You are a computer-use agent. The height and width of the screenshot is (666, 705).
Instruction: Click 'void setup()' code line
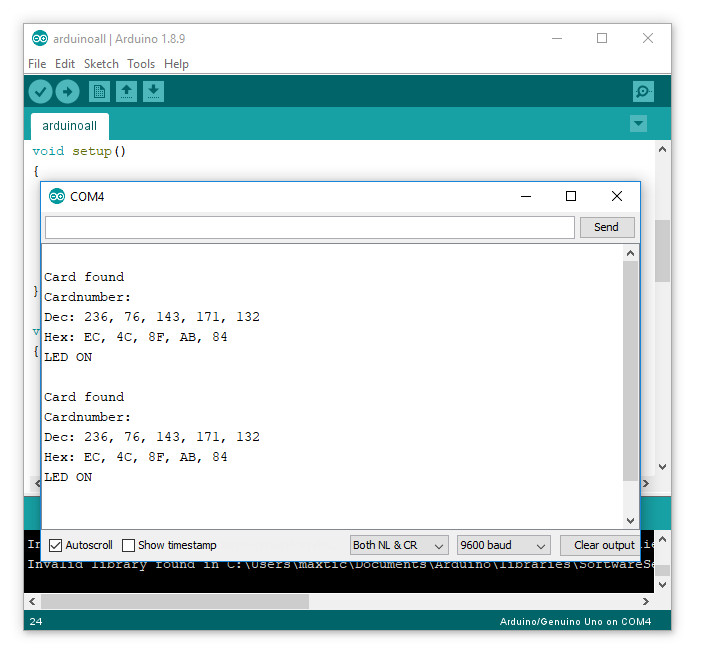(79, 151)
